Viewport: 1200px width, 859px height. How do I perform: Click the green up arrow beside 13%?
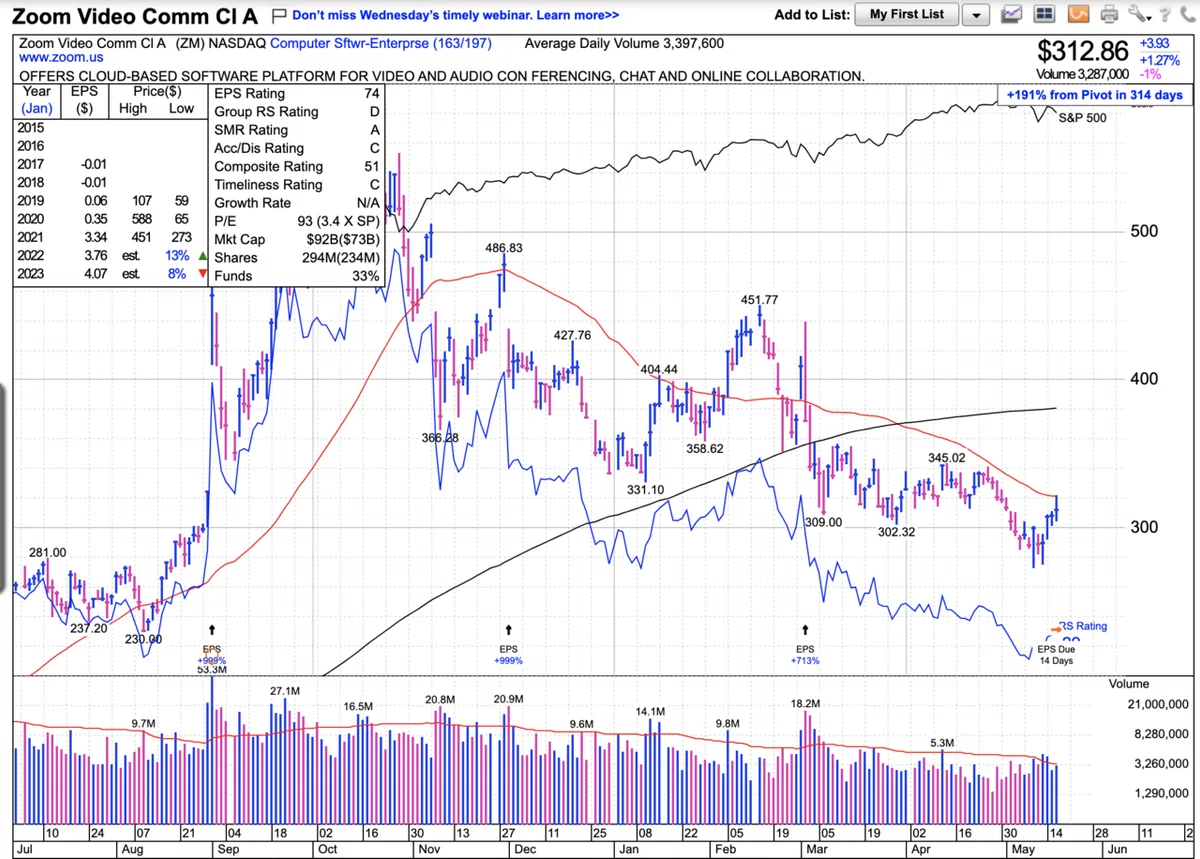(202, 255)
